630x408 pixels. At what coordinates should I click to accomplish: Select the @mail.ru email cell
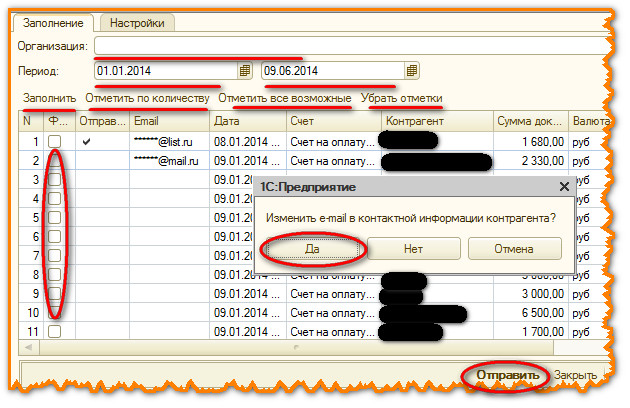170,161
